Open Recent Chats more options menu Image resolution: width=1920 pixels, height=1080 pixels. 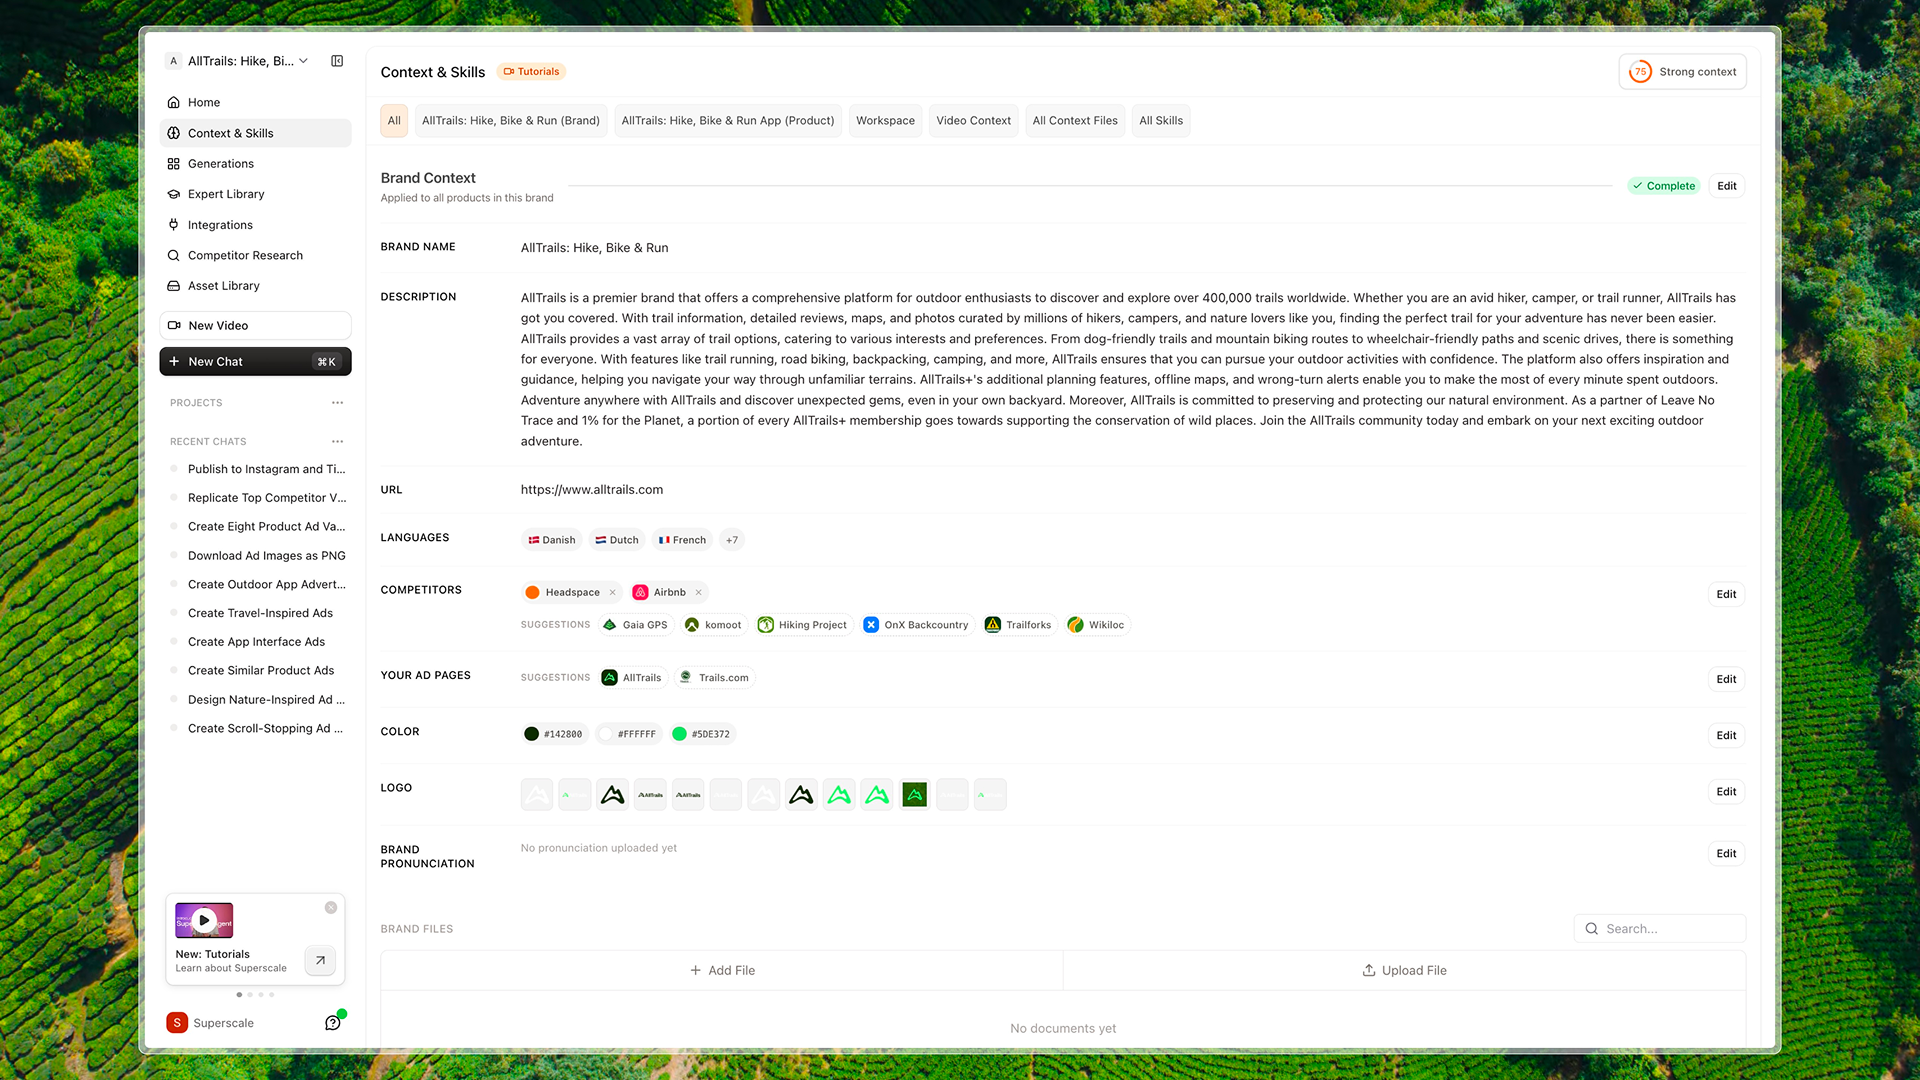338,441
